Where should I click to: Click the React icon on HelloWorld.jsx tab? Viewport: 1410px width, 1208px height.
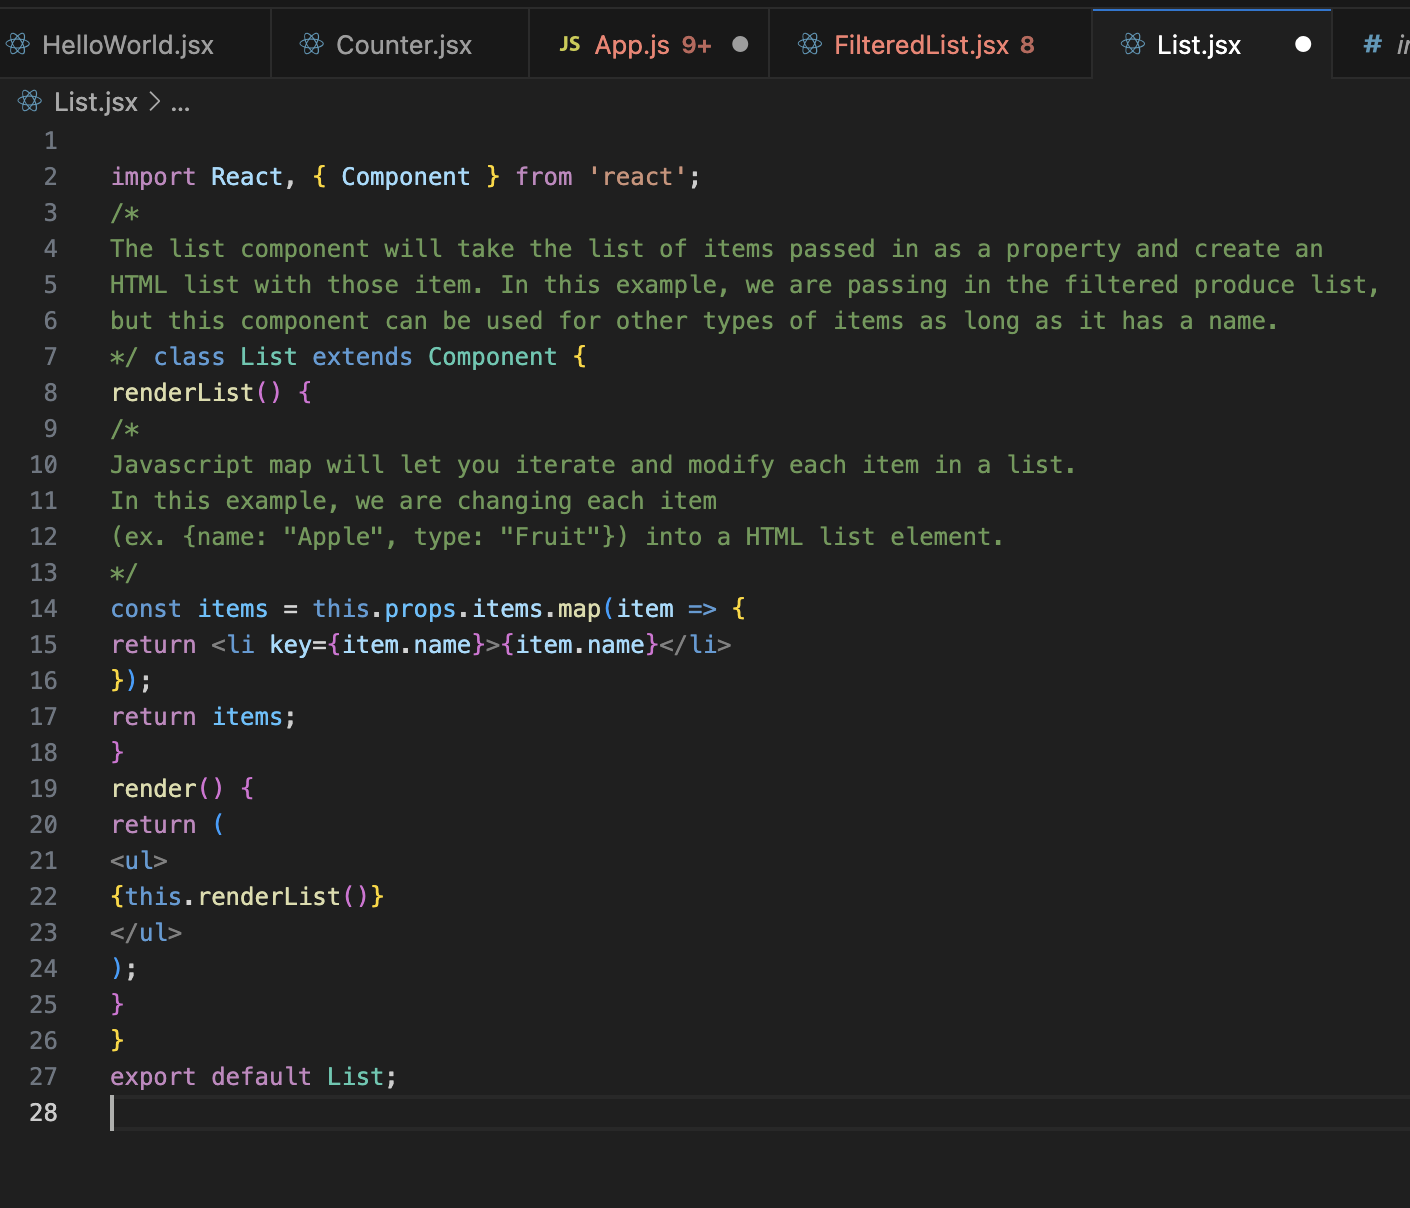coord(17,44)
